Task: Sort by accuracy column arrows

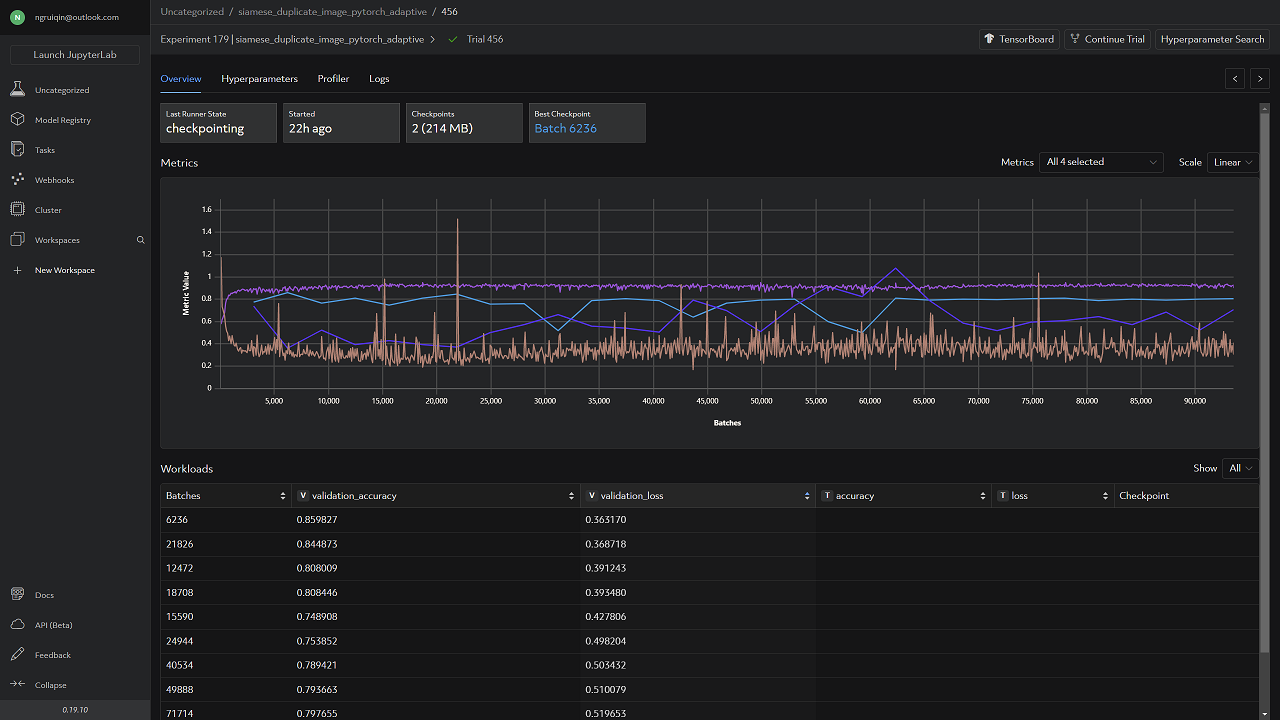Action: click(x=983, y=496)
